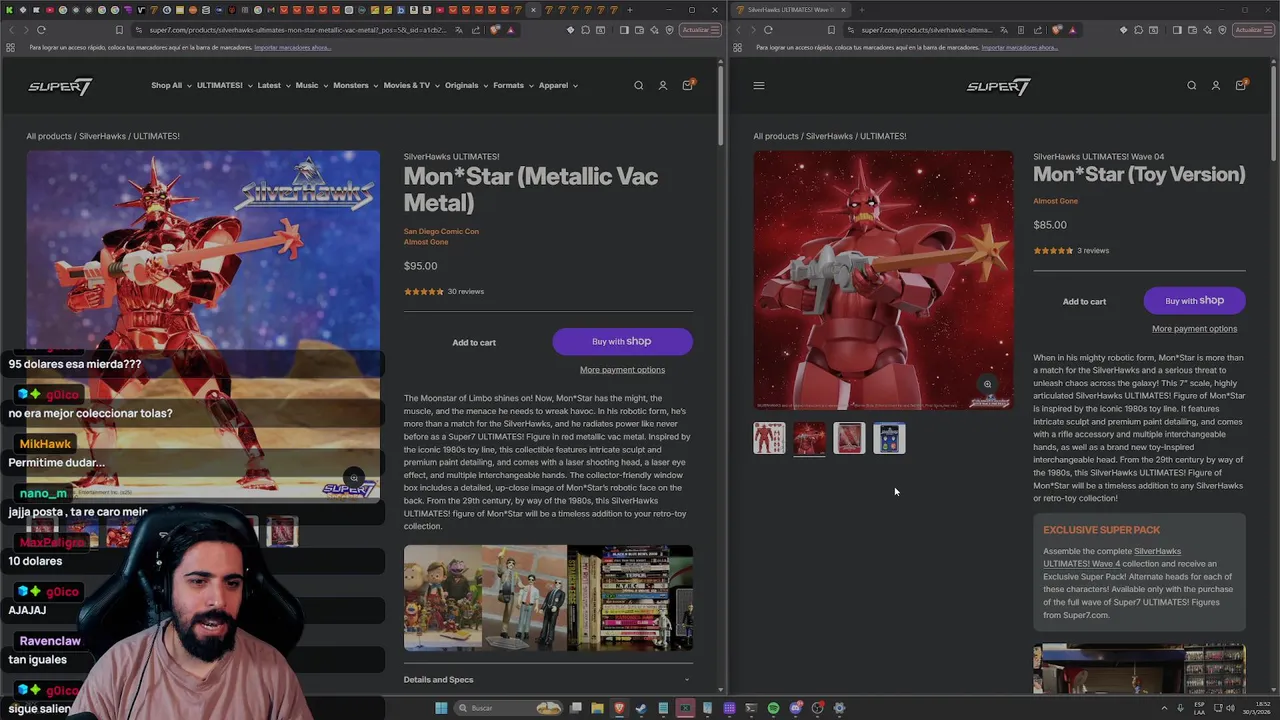Open new tab in left browser window

click(629, 10)
